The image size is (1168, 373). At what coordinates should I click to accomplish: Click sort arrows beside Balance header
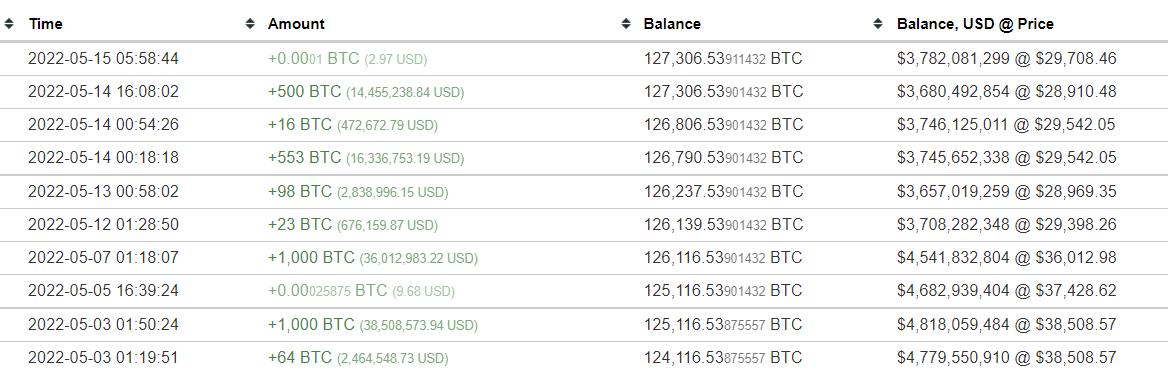pyautogui.click(x=626, y=24)
